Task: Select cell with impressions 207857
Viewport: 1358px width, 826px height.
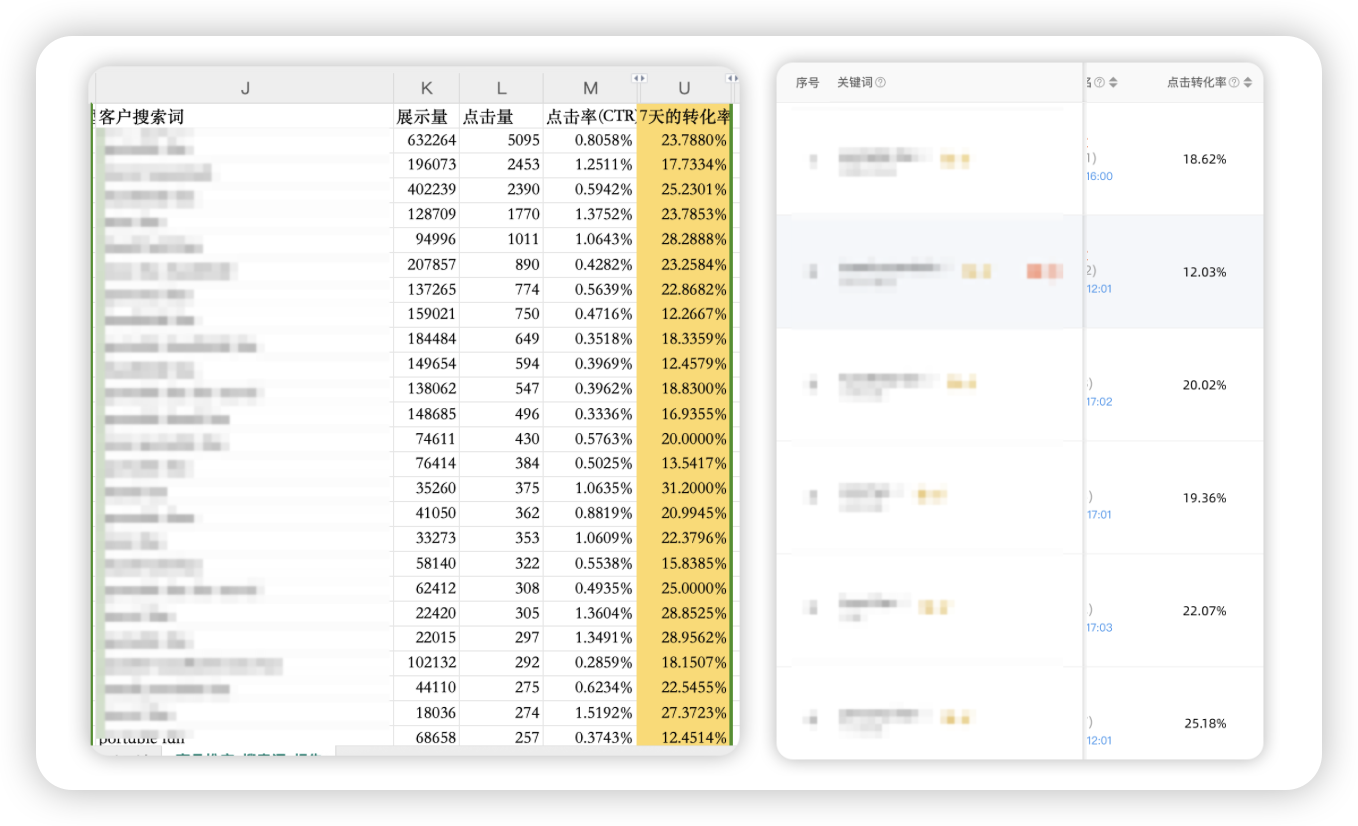Action: [x=427, y=265]
